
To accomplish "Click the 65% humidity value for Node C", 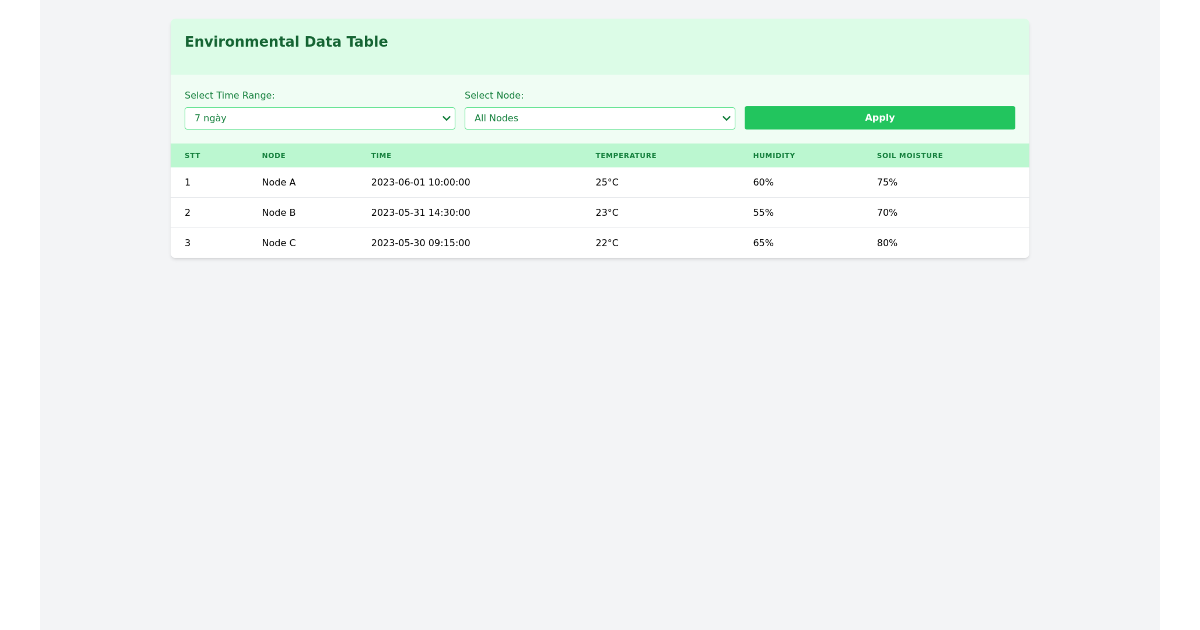I will click(x=763, y=242).
